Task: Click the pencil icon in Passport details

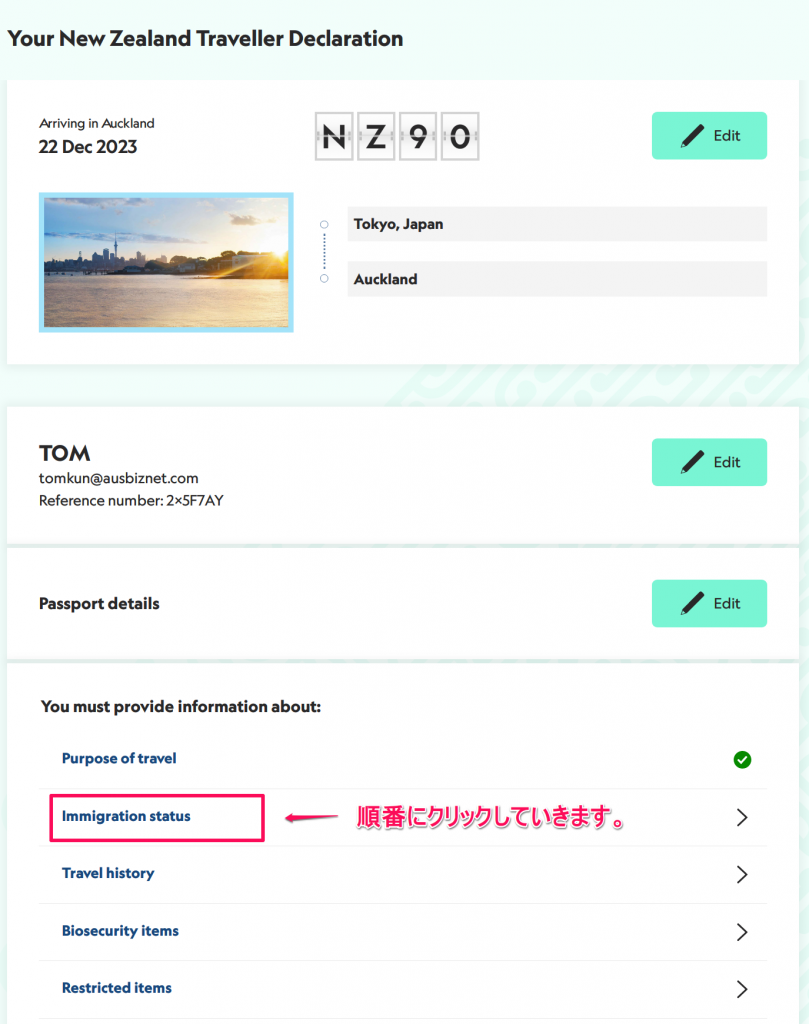Action: click(692, 603)
